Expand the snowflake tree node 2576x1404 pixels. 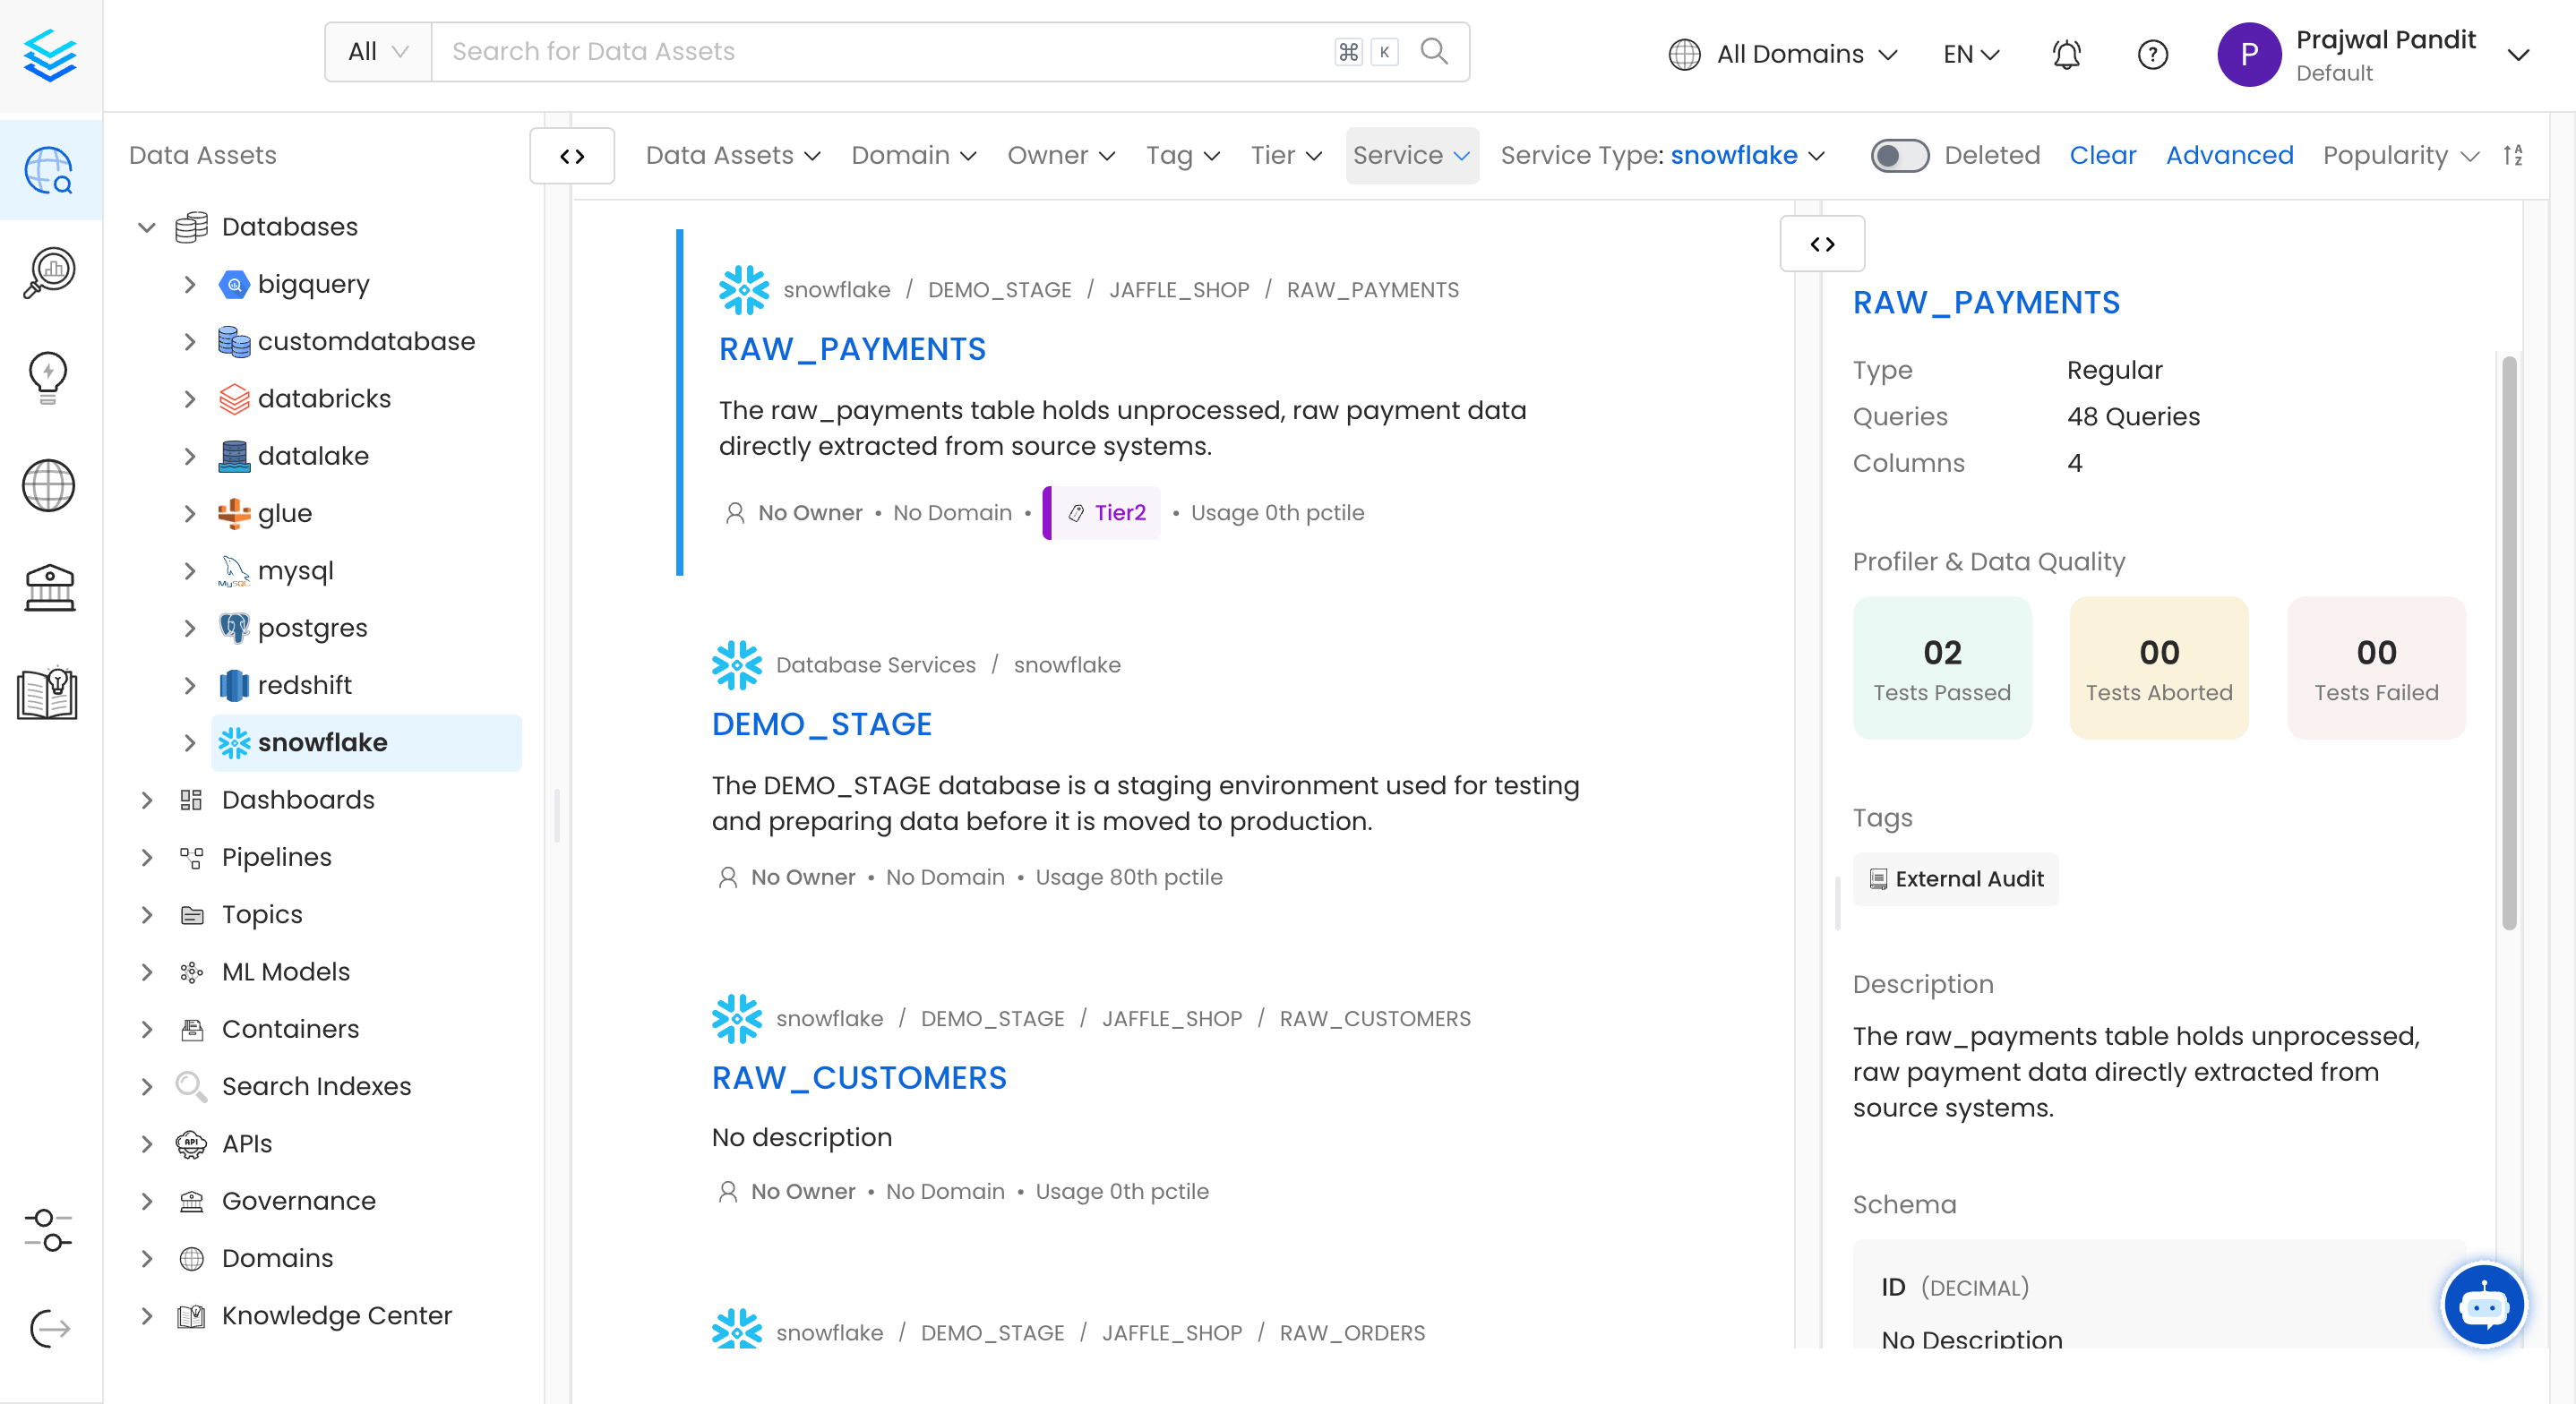coord(190,743)
